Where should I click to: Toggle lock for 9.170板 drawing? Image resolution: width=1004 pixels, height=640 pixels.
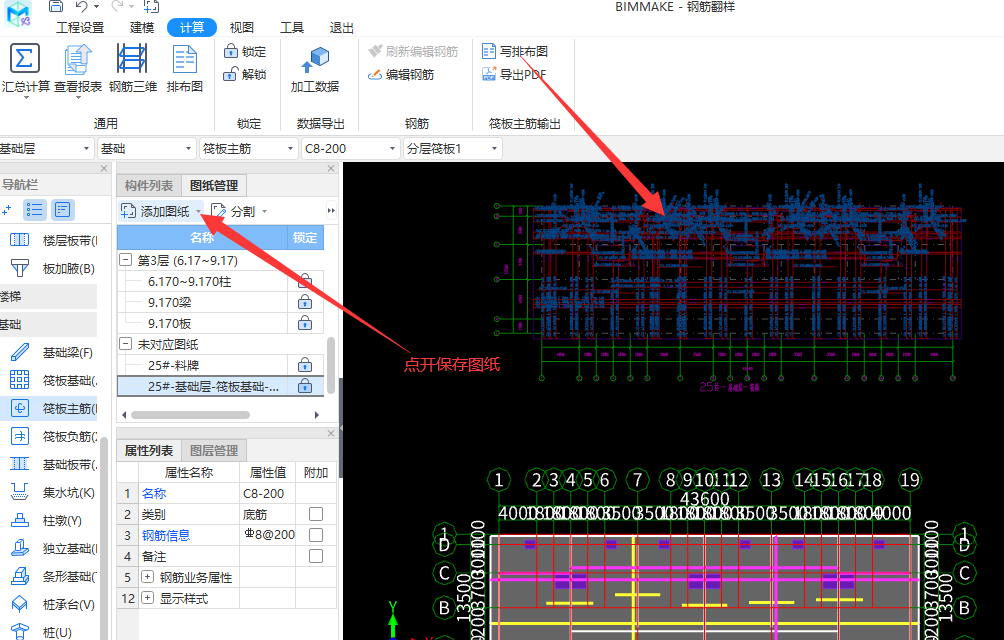click(305, 323)
